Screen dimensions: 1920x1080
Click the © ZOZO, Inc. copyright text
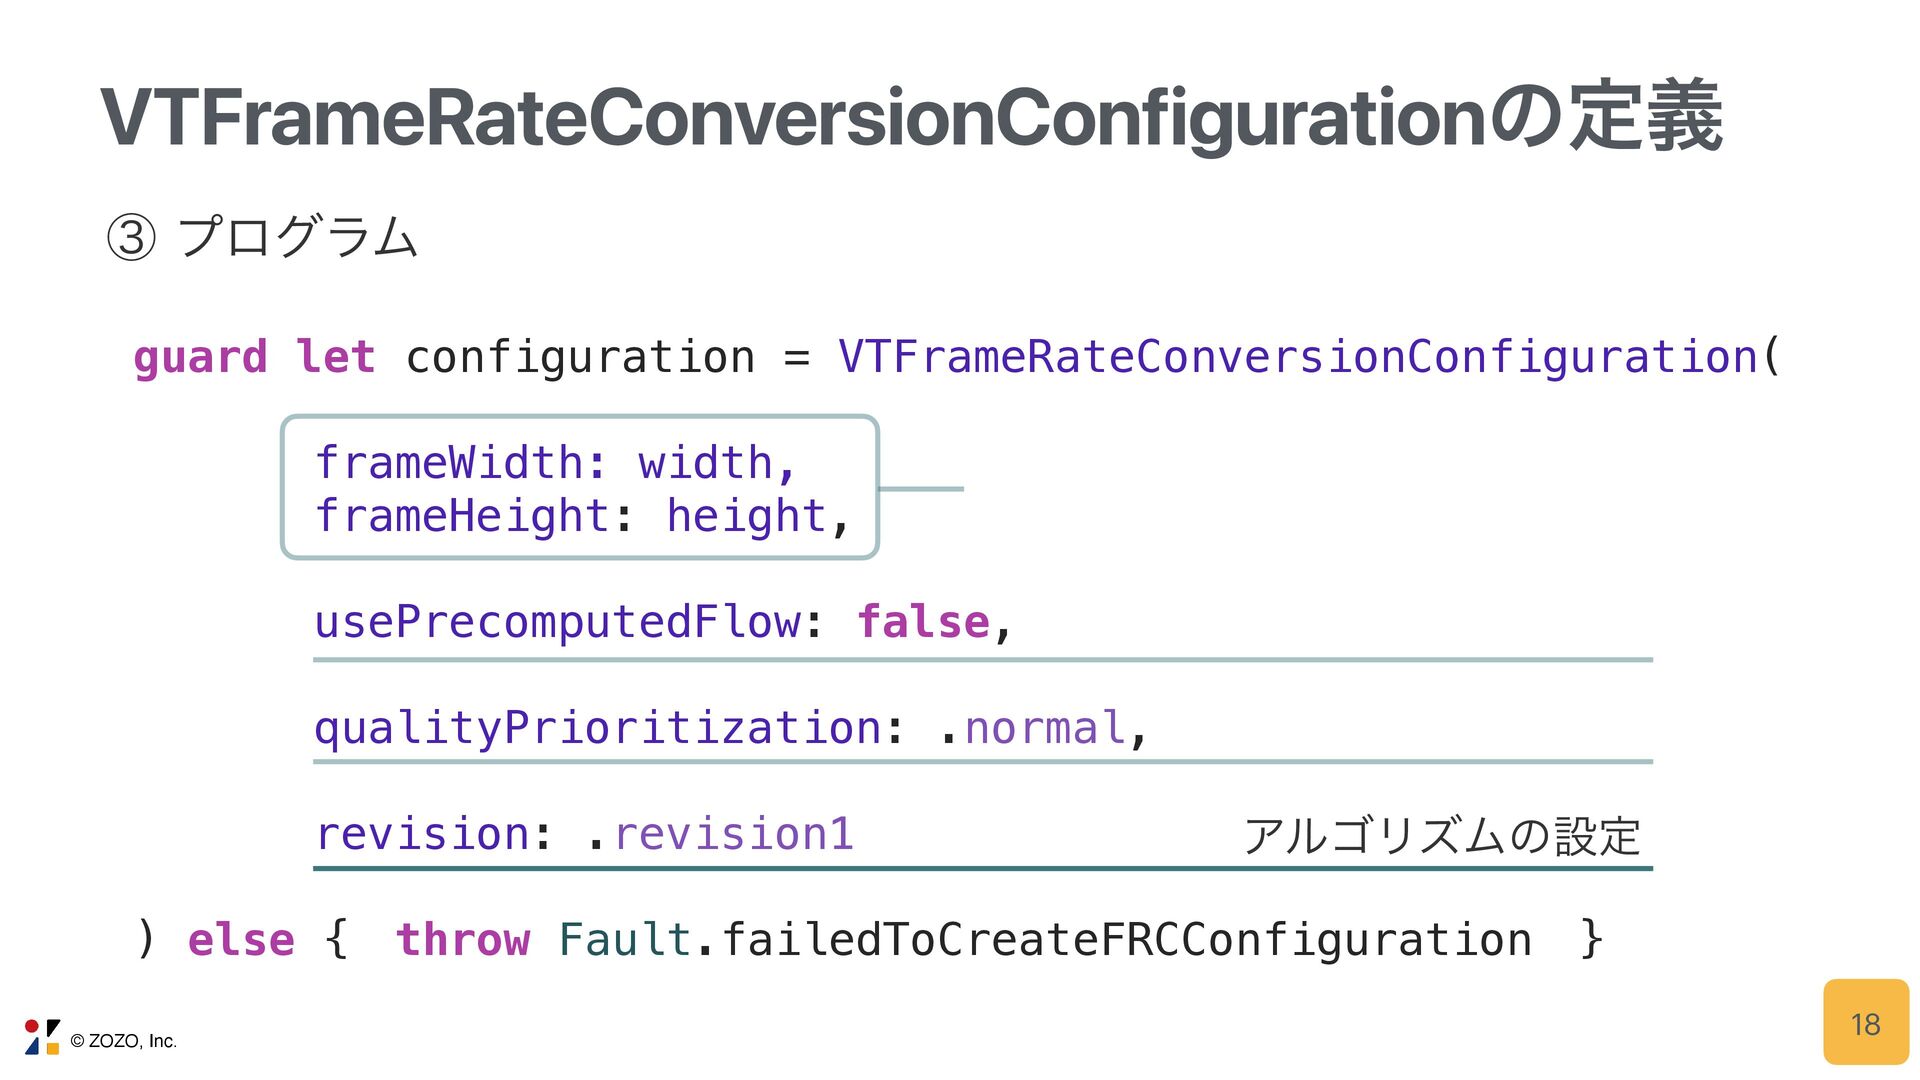123,1041
